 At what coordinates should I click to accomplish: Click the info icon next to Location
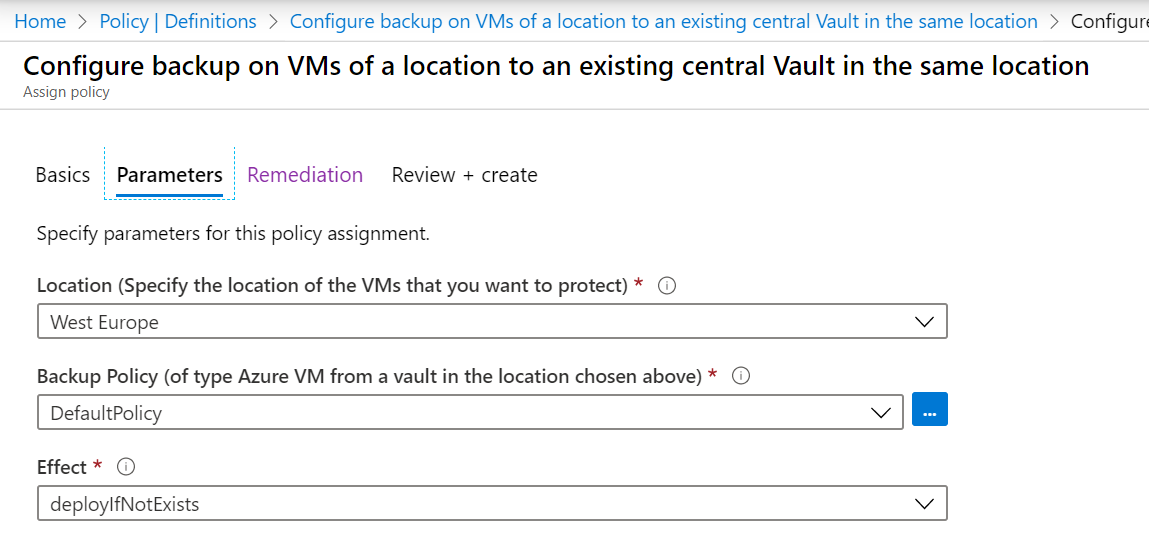(668, 286)
